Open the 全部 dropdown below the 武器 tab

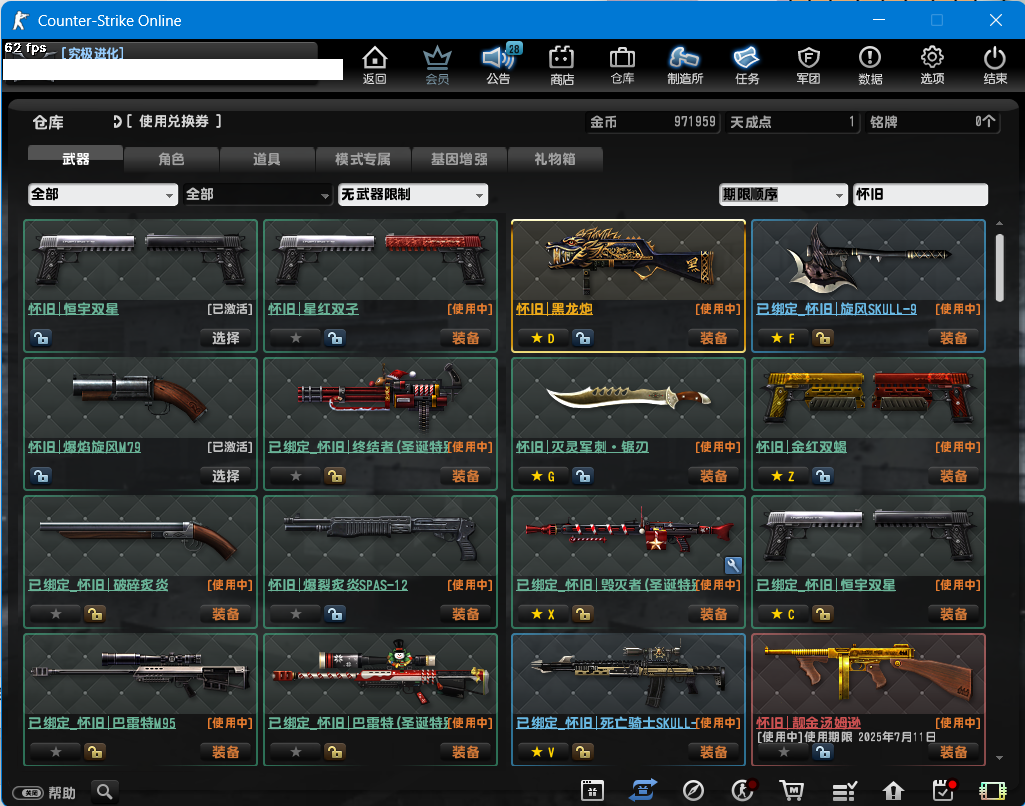click(103, 194)
